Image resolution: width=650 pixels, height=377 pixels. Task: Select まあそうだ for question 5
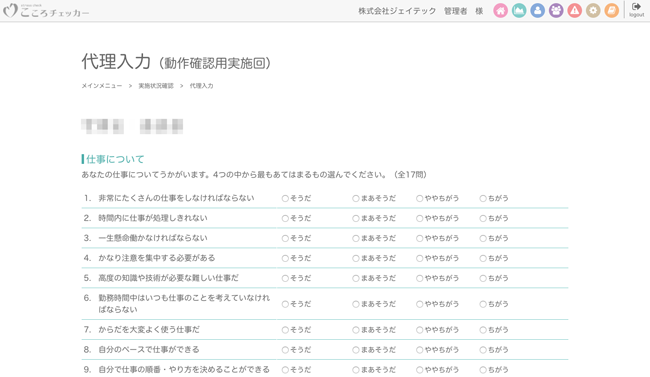(x=356, y=278)
